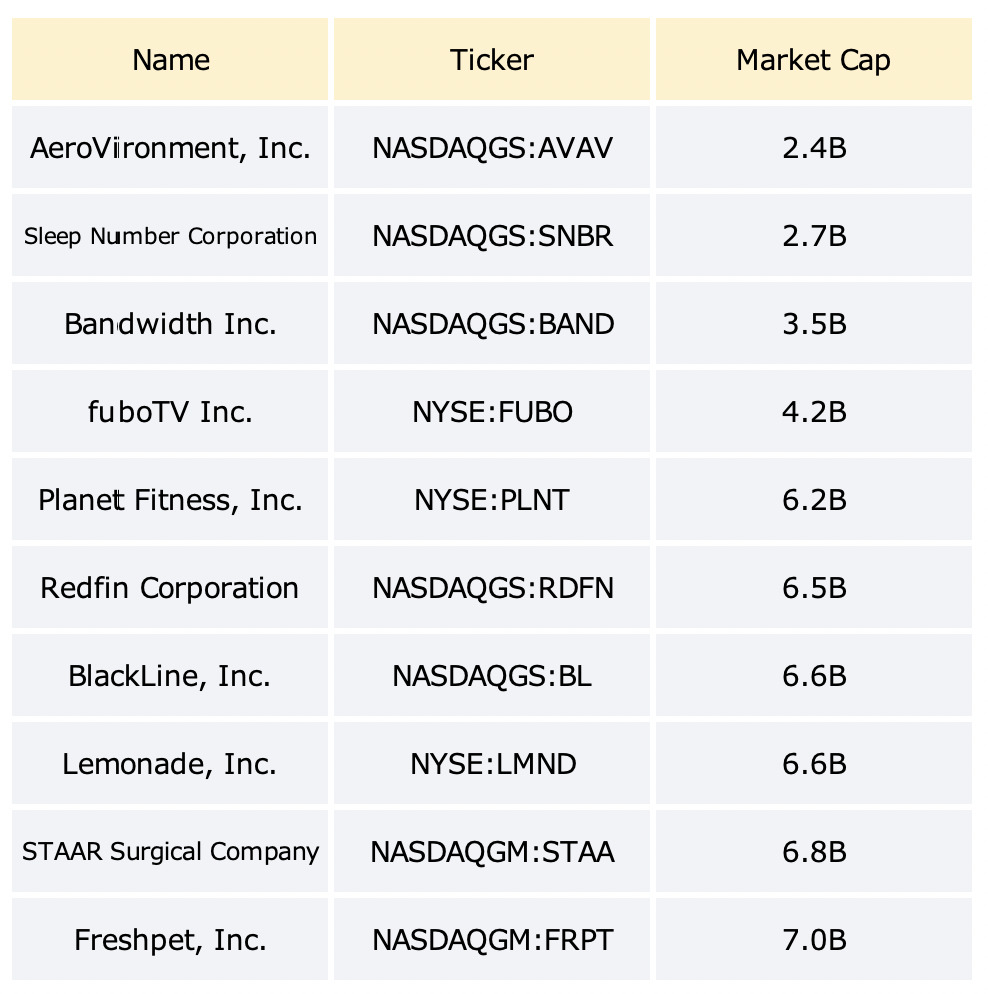The height and width of the screenshot is (994, 988).
Task: Select the NASDAQGS:AVAV ticker cell
Action: (x=492, y=147)
